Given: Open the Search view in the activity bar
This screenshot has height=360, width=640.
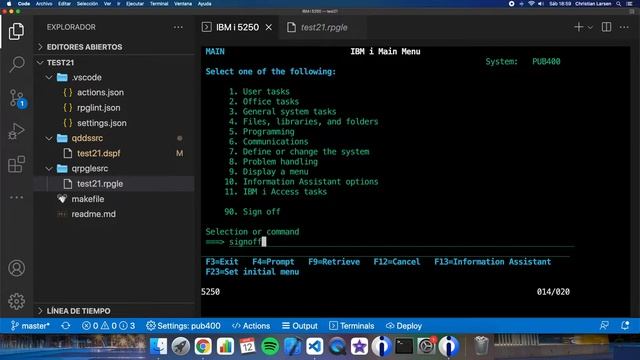Looking at the screenshot, I should pos(16,64).
